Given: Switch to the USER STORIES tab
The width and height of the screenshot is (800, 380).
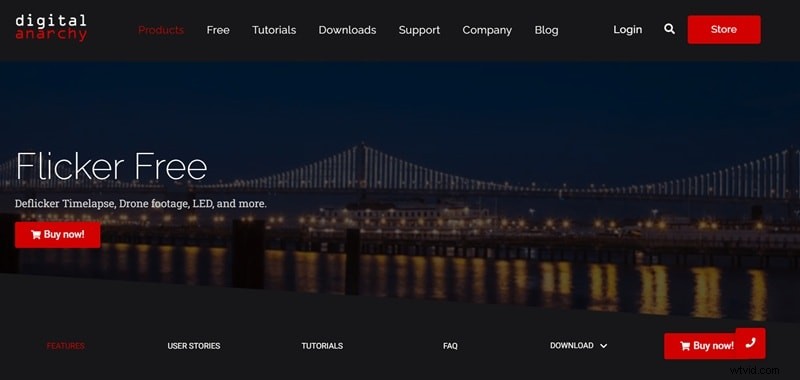Looking at the screenshot, I should (x=194, y=346).
